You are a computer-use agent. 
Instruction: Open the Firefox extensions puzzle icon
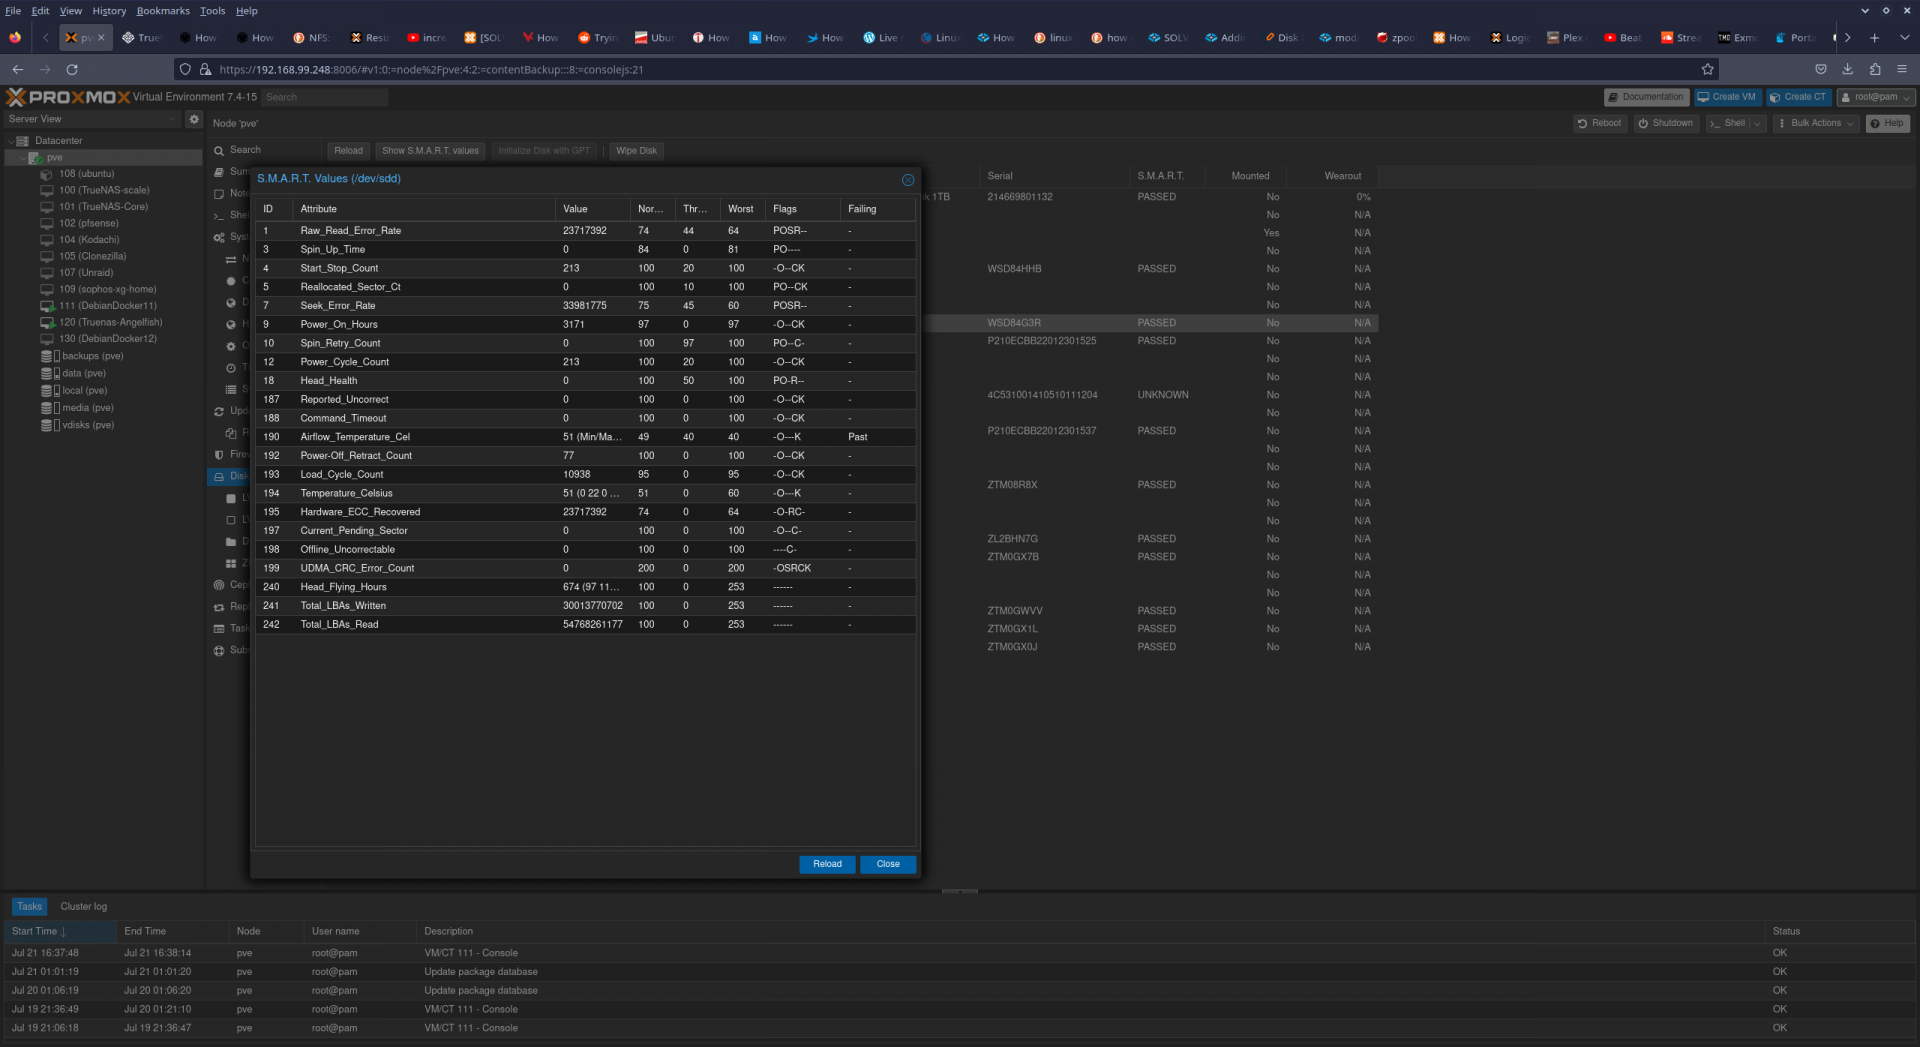tap(1874, 70)
